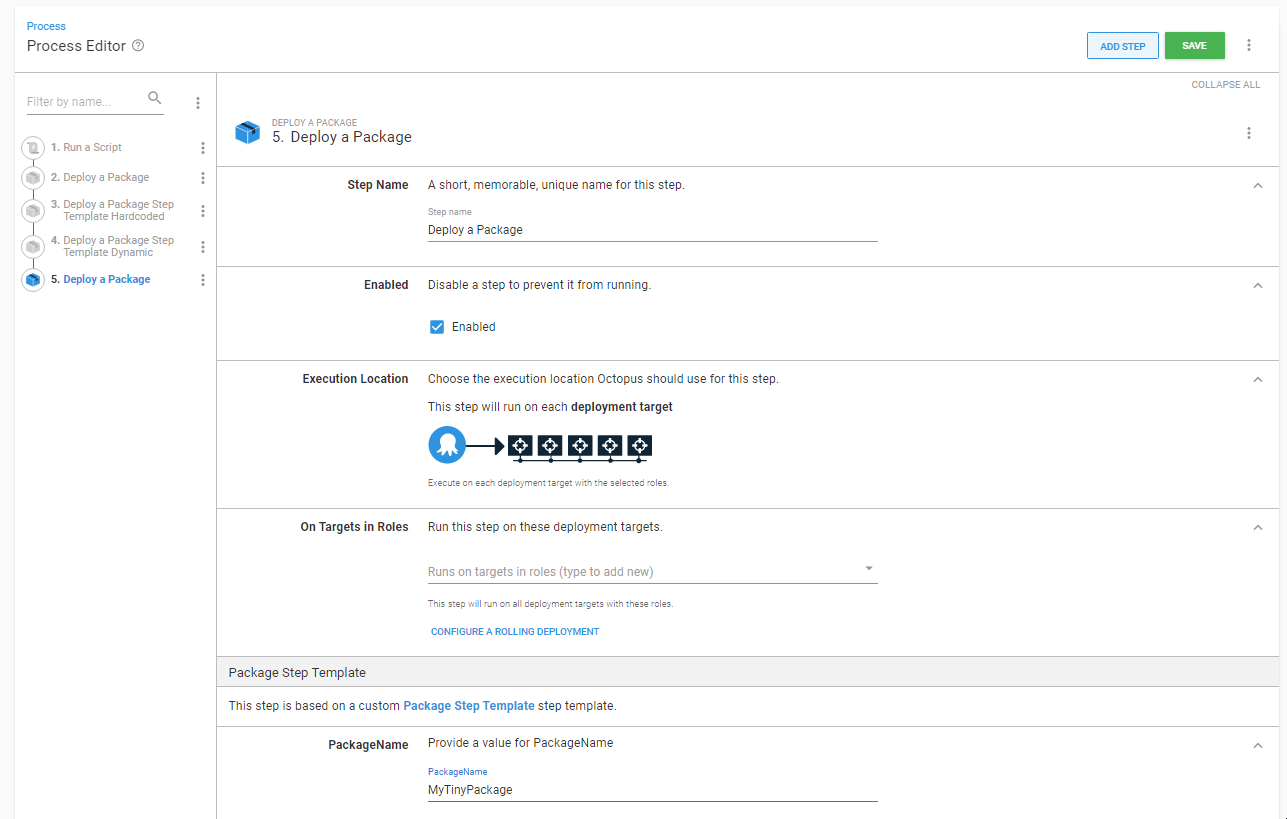Select step 2 Deploy a Package
The width and height of the screenshot is (1287, 819).
(x=100, y=178)
